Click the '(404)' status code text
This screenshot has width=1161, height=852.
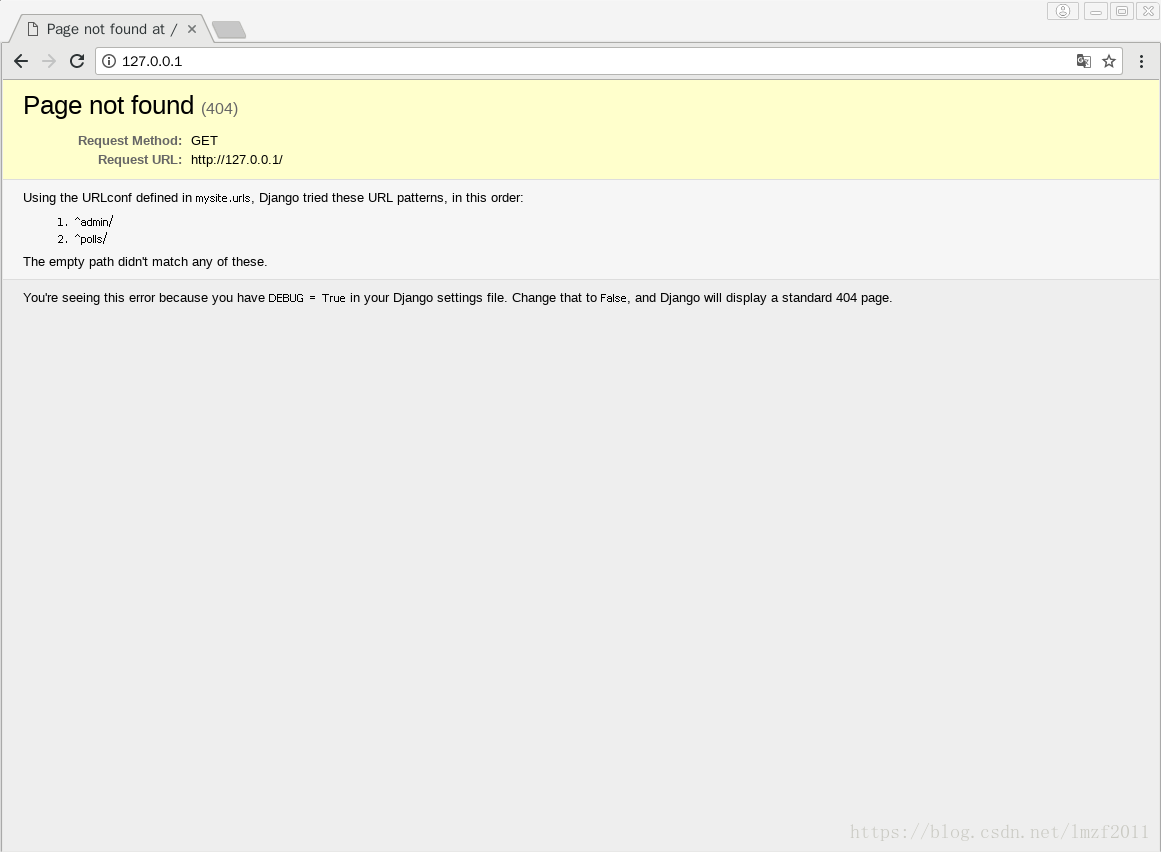pyautogui.click(x=219, y=109)
